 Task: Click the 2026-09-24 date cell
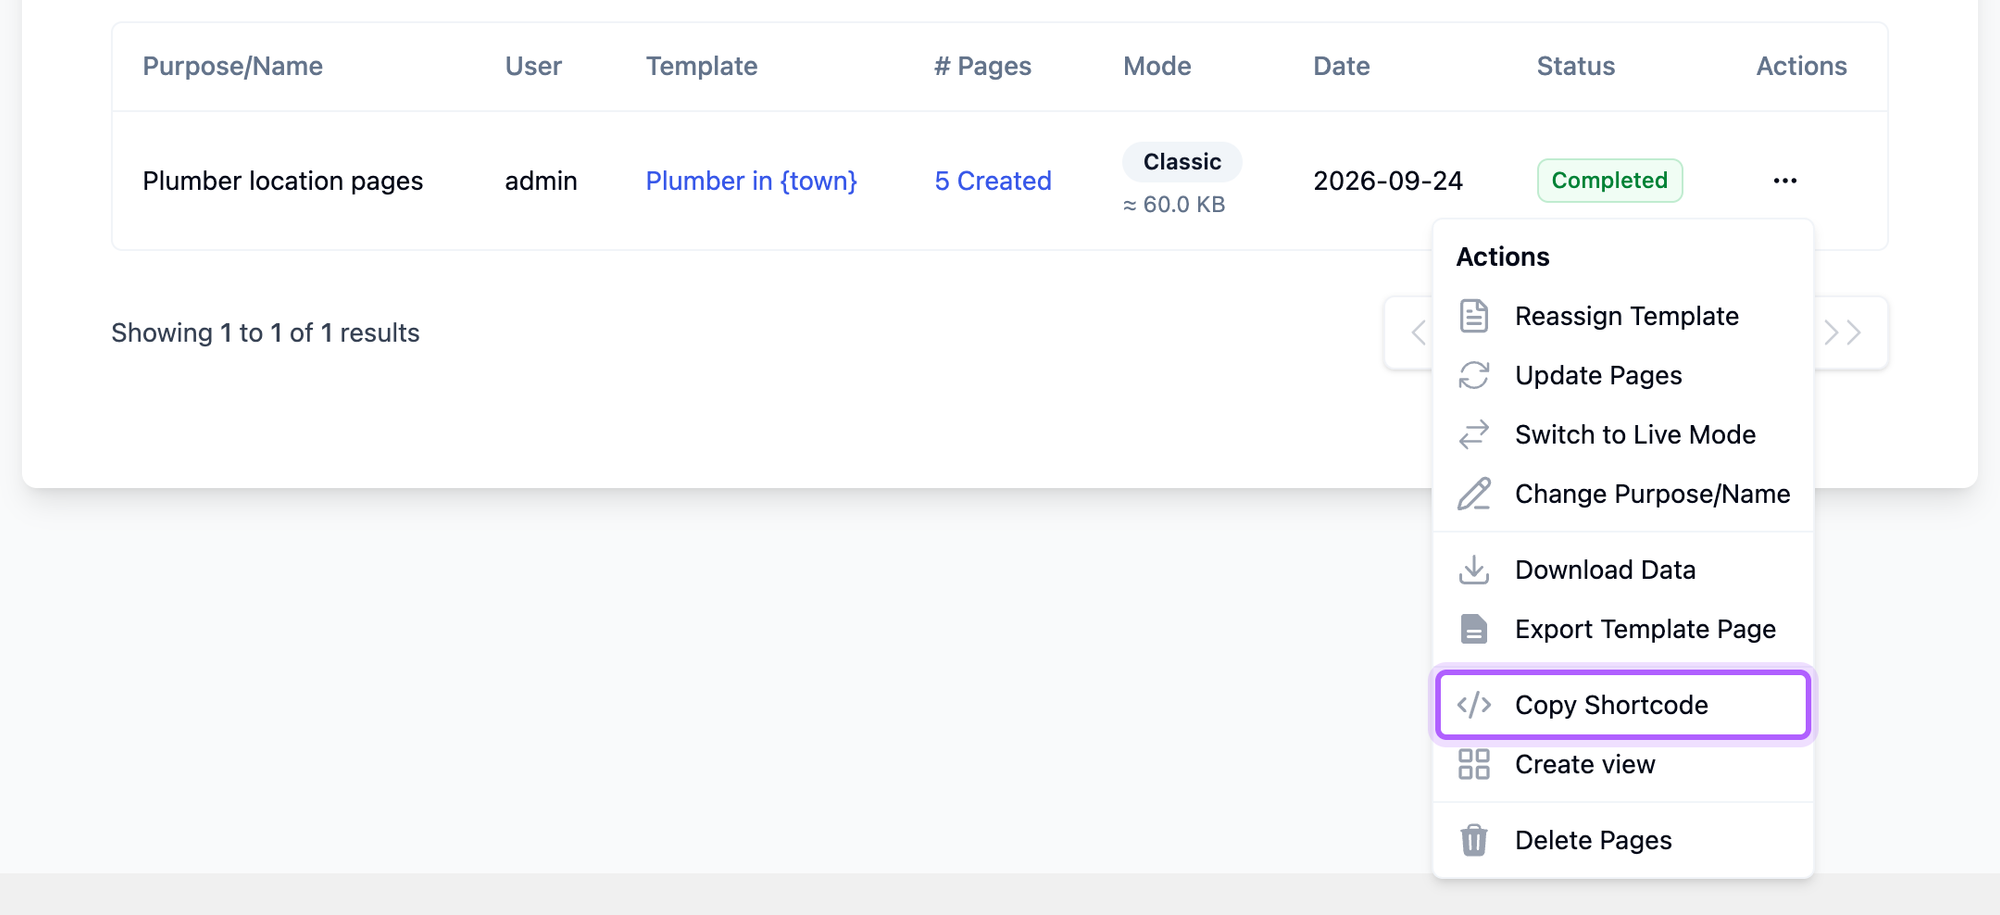click(x=1388, y=181)
